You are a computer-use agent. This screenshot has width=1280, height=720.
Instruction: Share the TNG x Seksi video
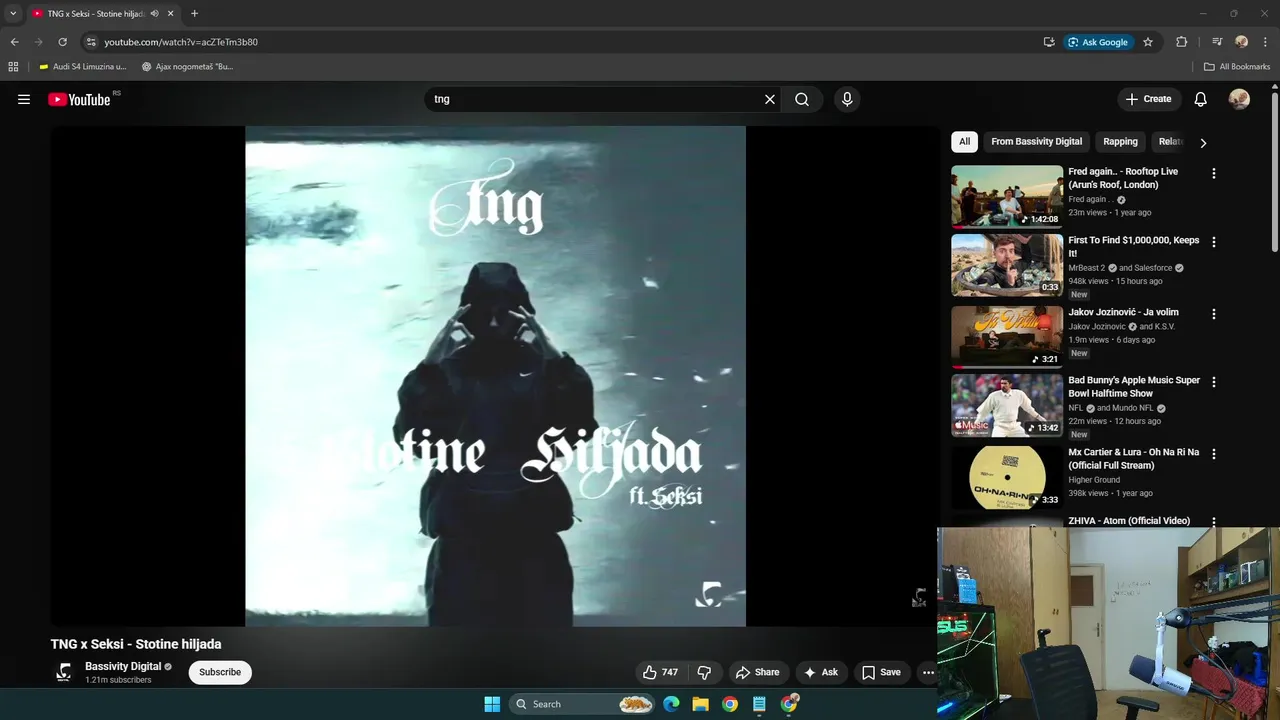[757, 672]
